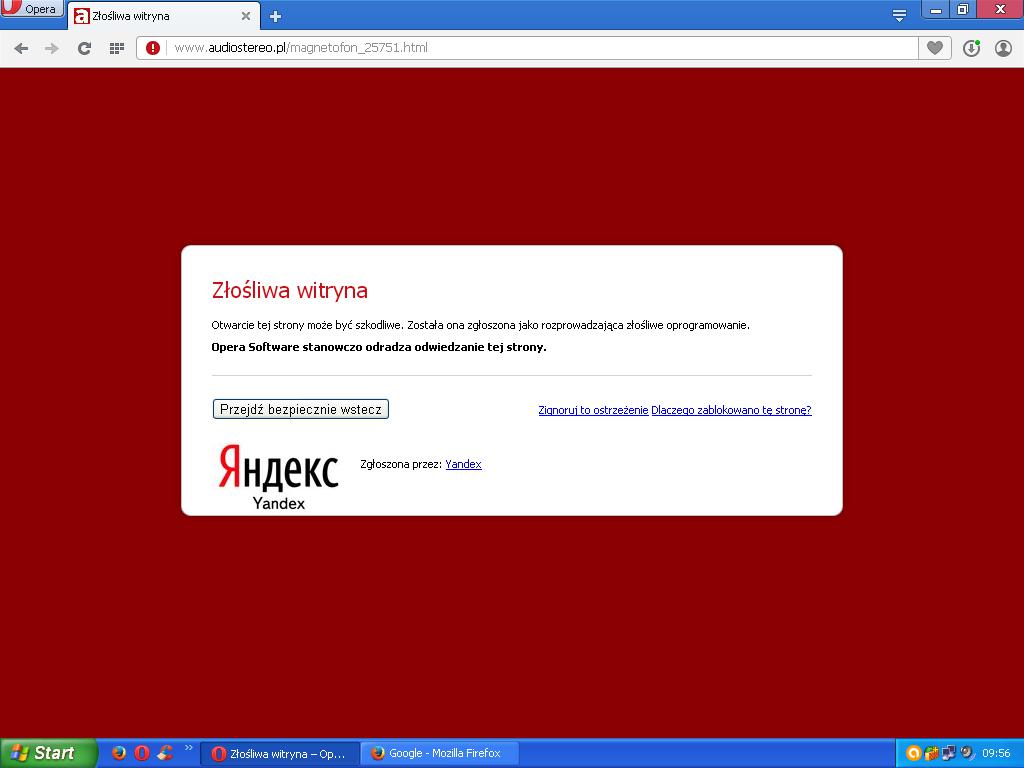
Task: Click the orange Avast tray icon
Action: click(914, 754)
